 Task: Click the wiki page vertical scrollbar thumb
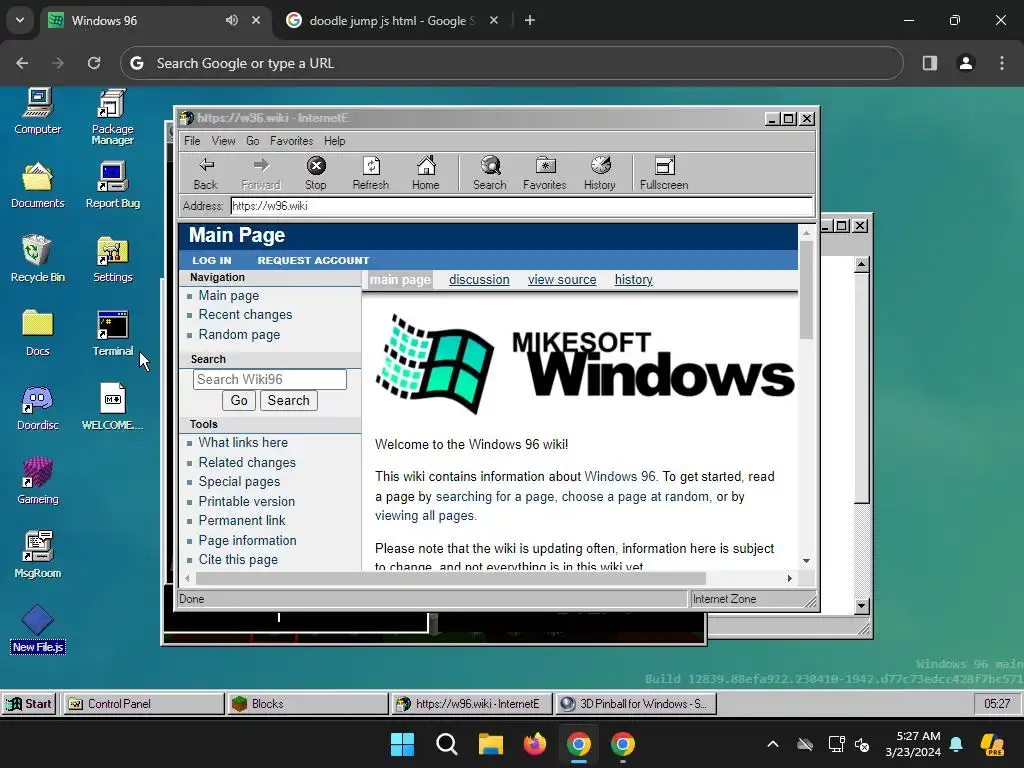click(807, 289)
